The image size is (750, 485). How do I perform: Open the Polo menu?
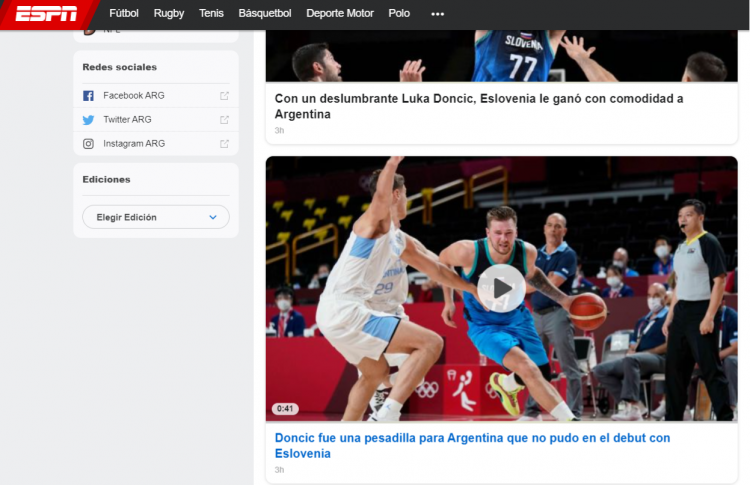pos(399,13)
